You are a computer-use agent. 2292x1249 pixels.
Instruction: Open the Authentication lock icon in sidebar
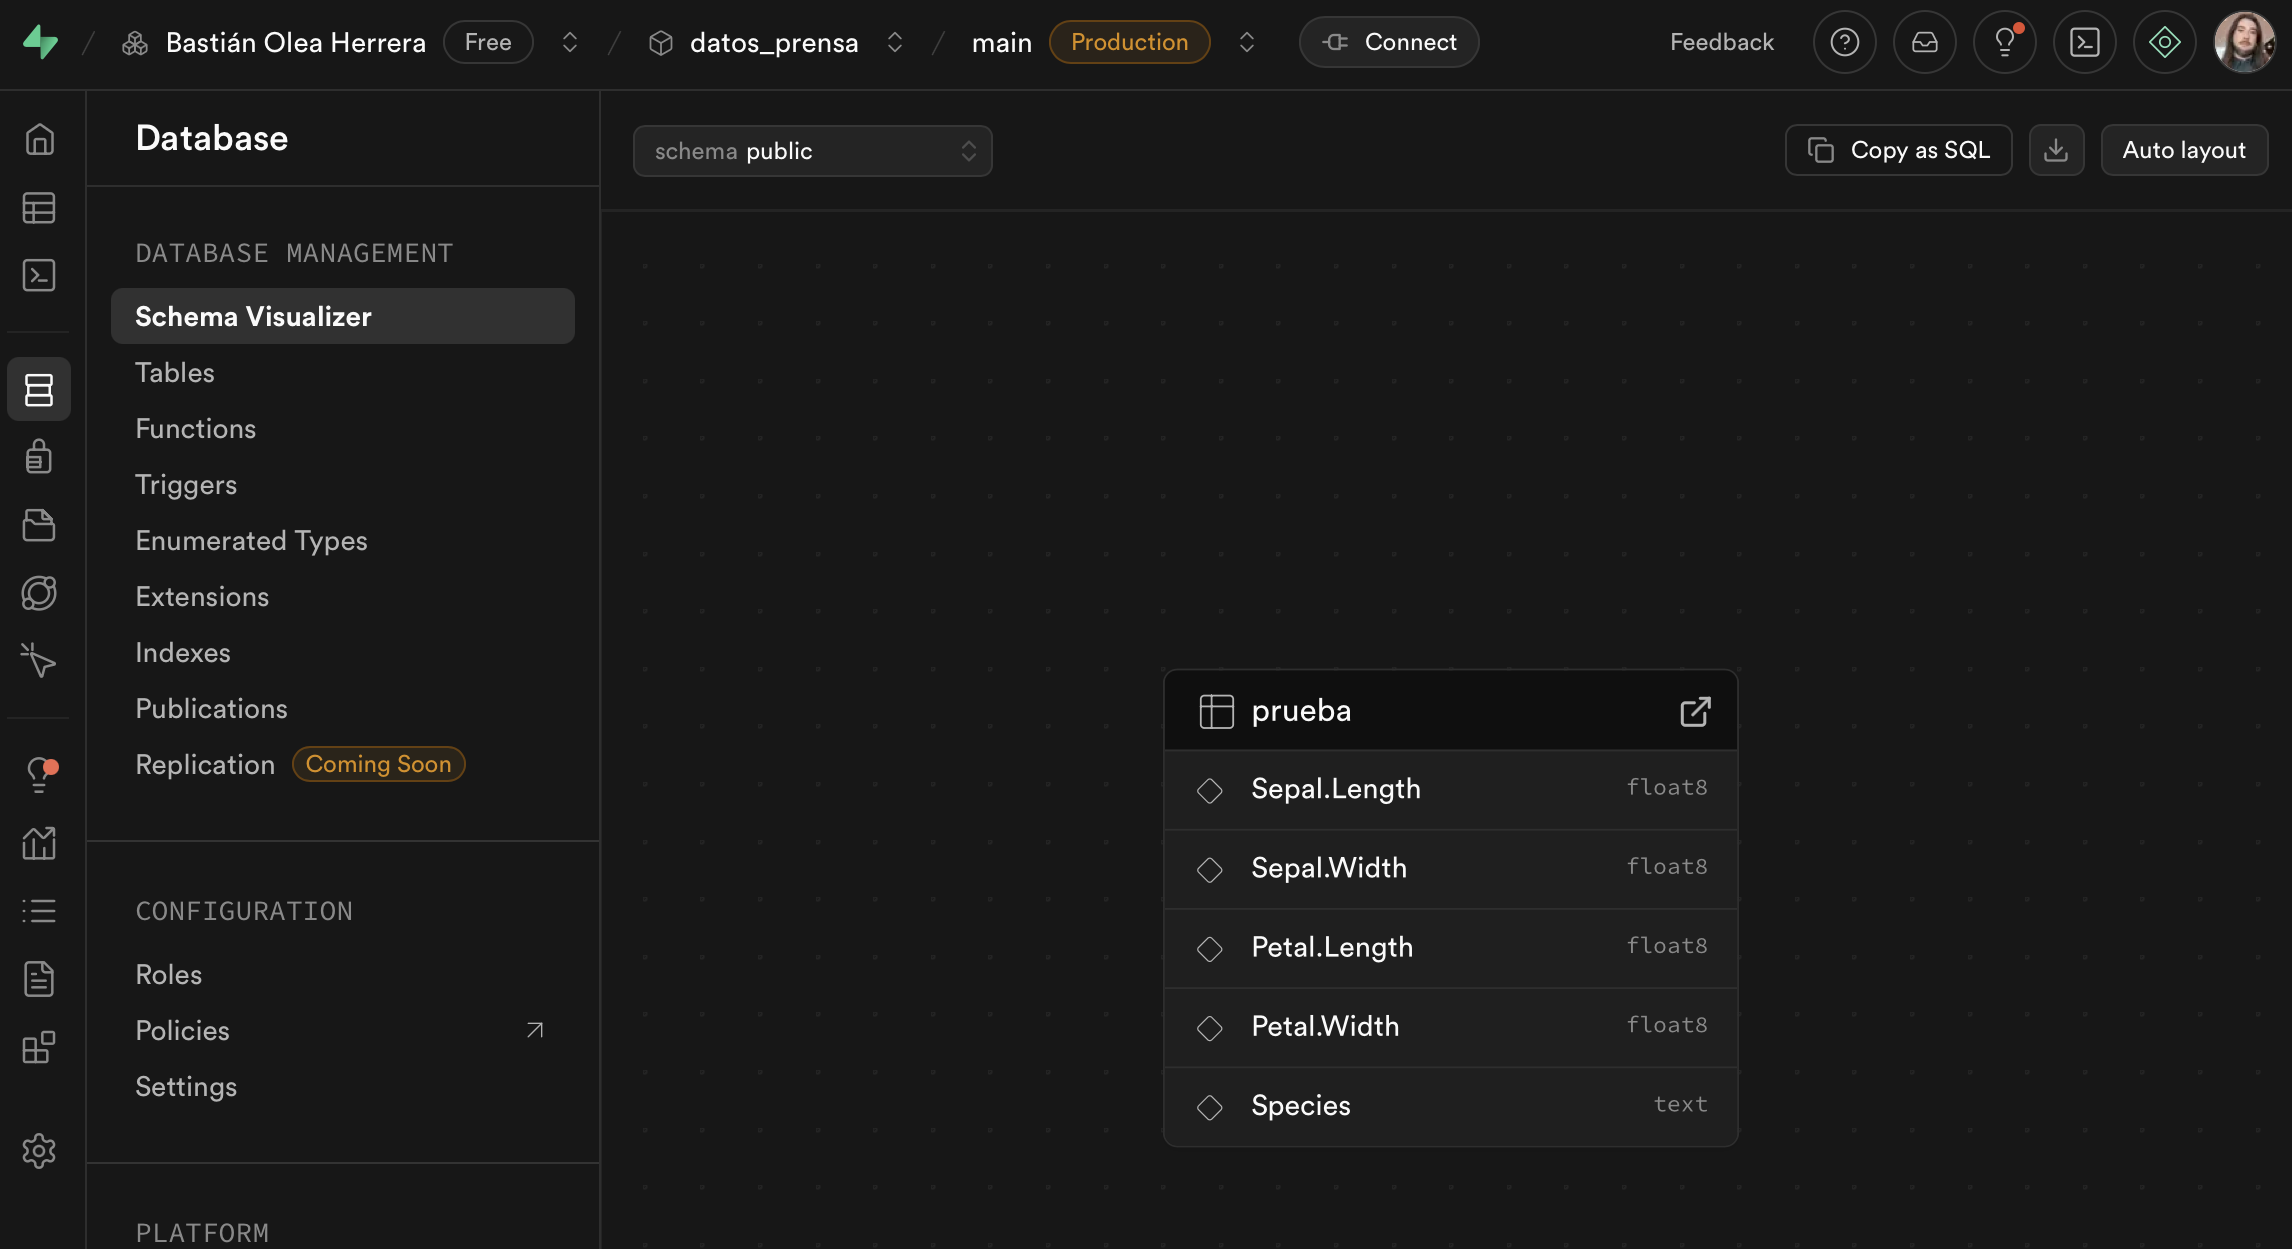pos(39,457)
